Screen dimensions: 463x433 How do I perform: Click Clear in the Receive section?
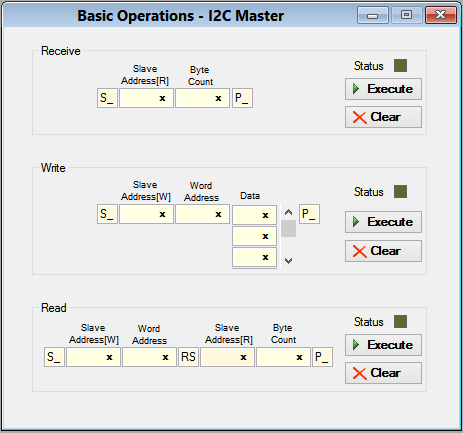(383, 117)
